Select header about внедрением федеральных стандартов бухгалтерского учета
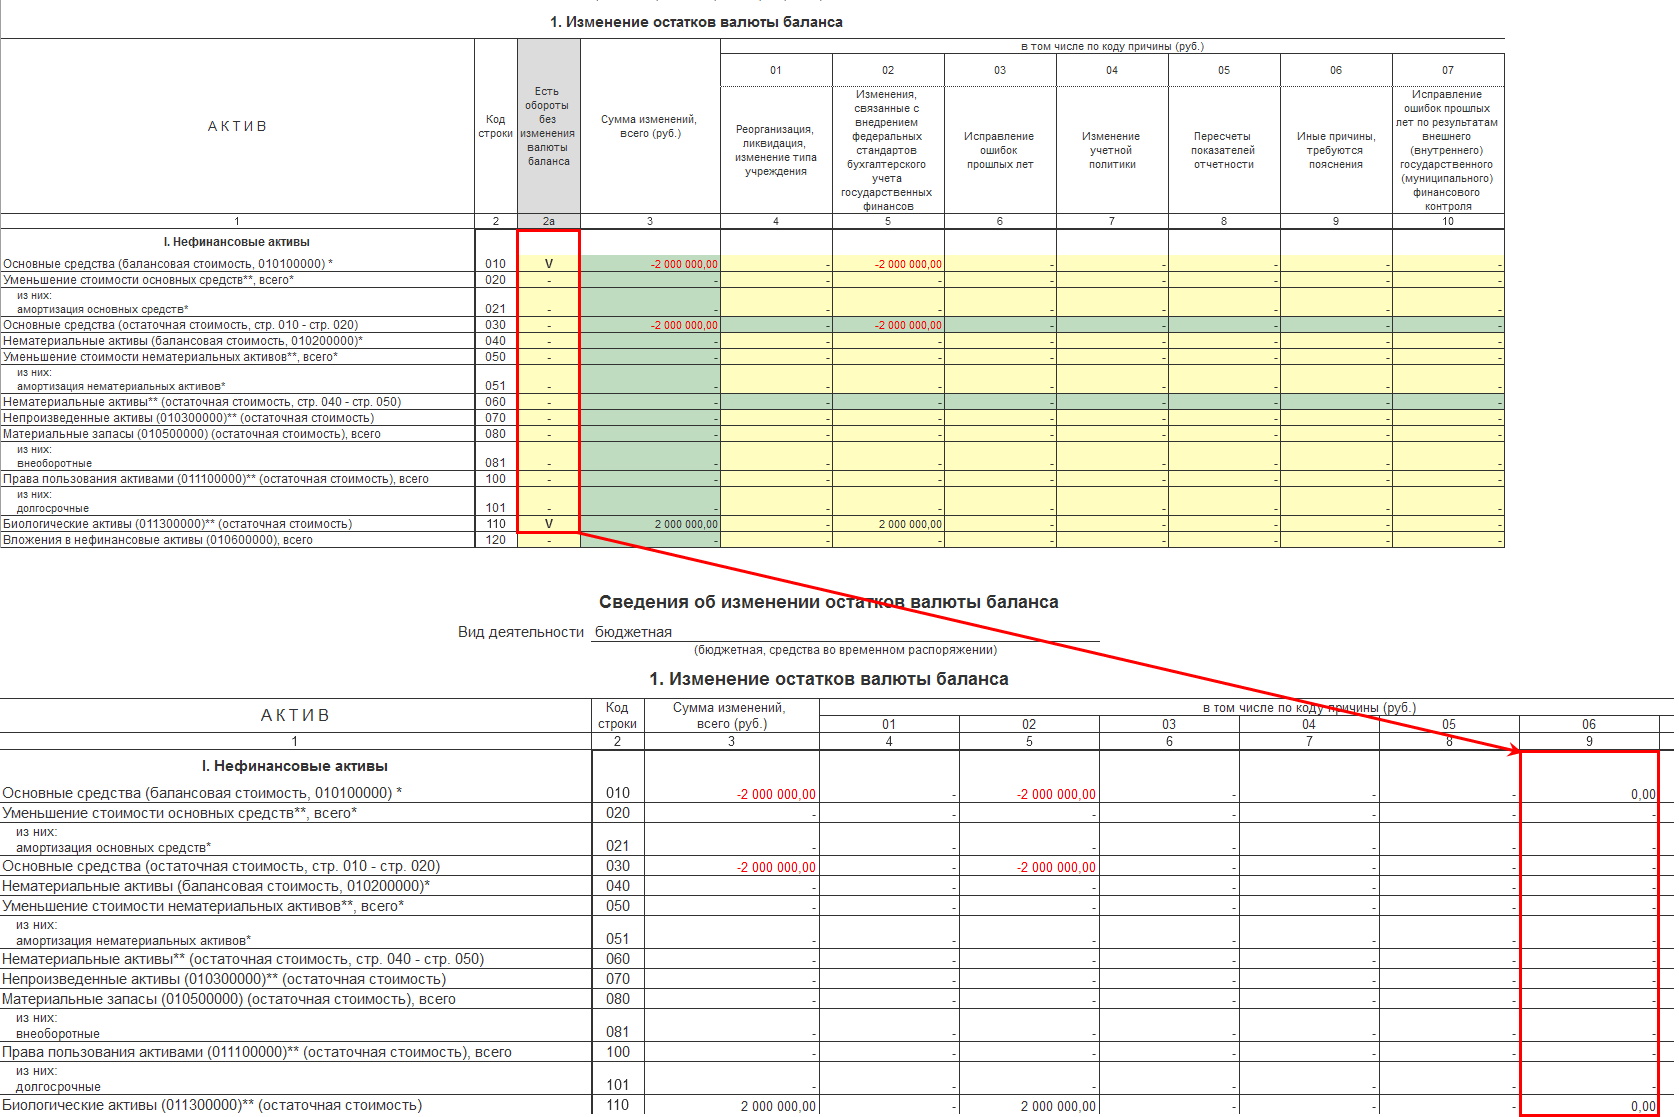Screen dimensions: 1679x1117 click(x=887, y=150)
